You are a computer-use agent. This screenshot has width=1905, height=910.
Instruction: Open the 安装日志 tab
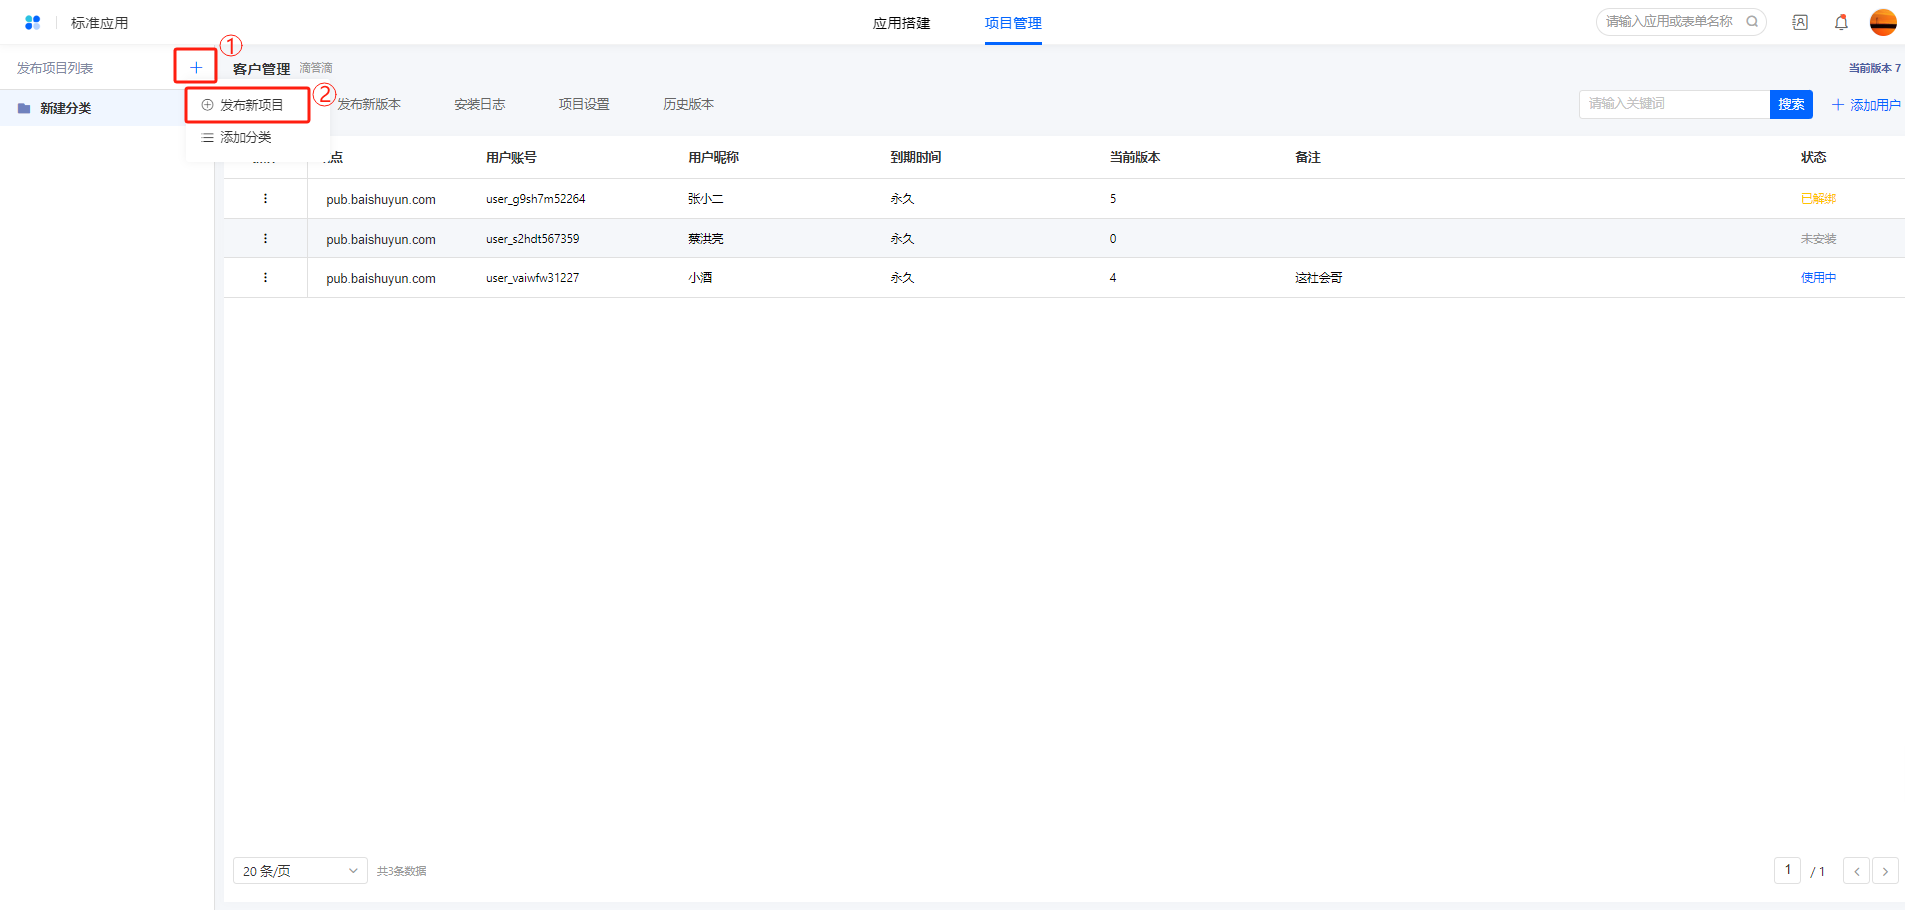point(479,104)
